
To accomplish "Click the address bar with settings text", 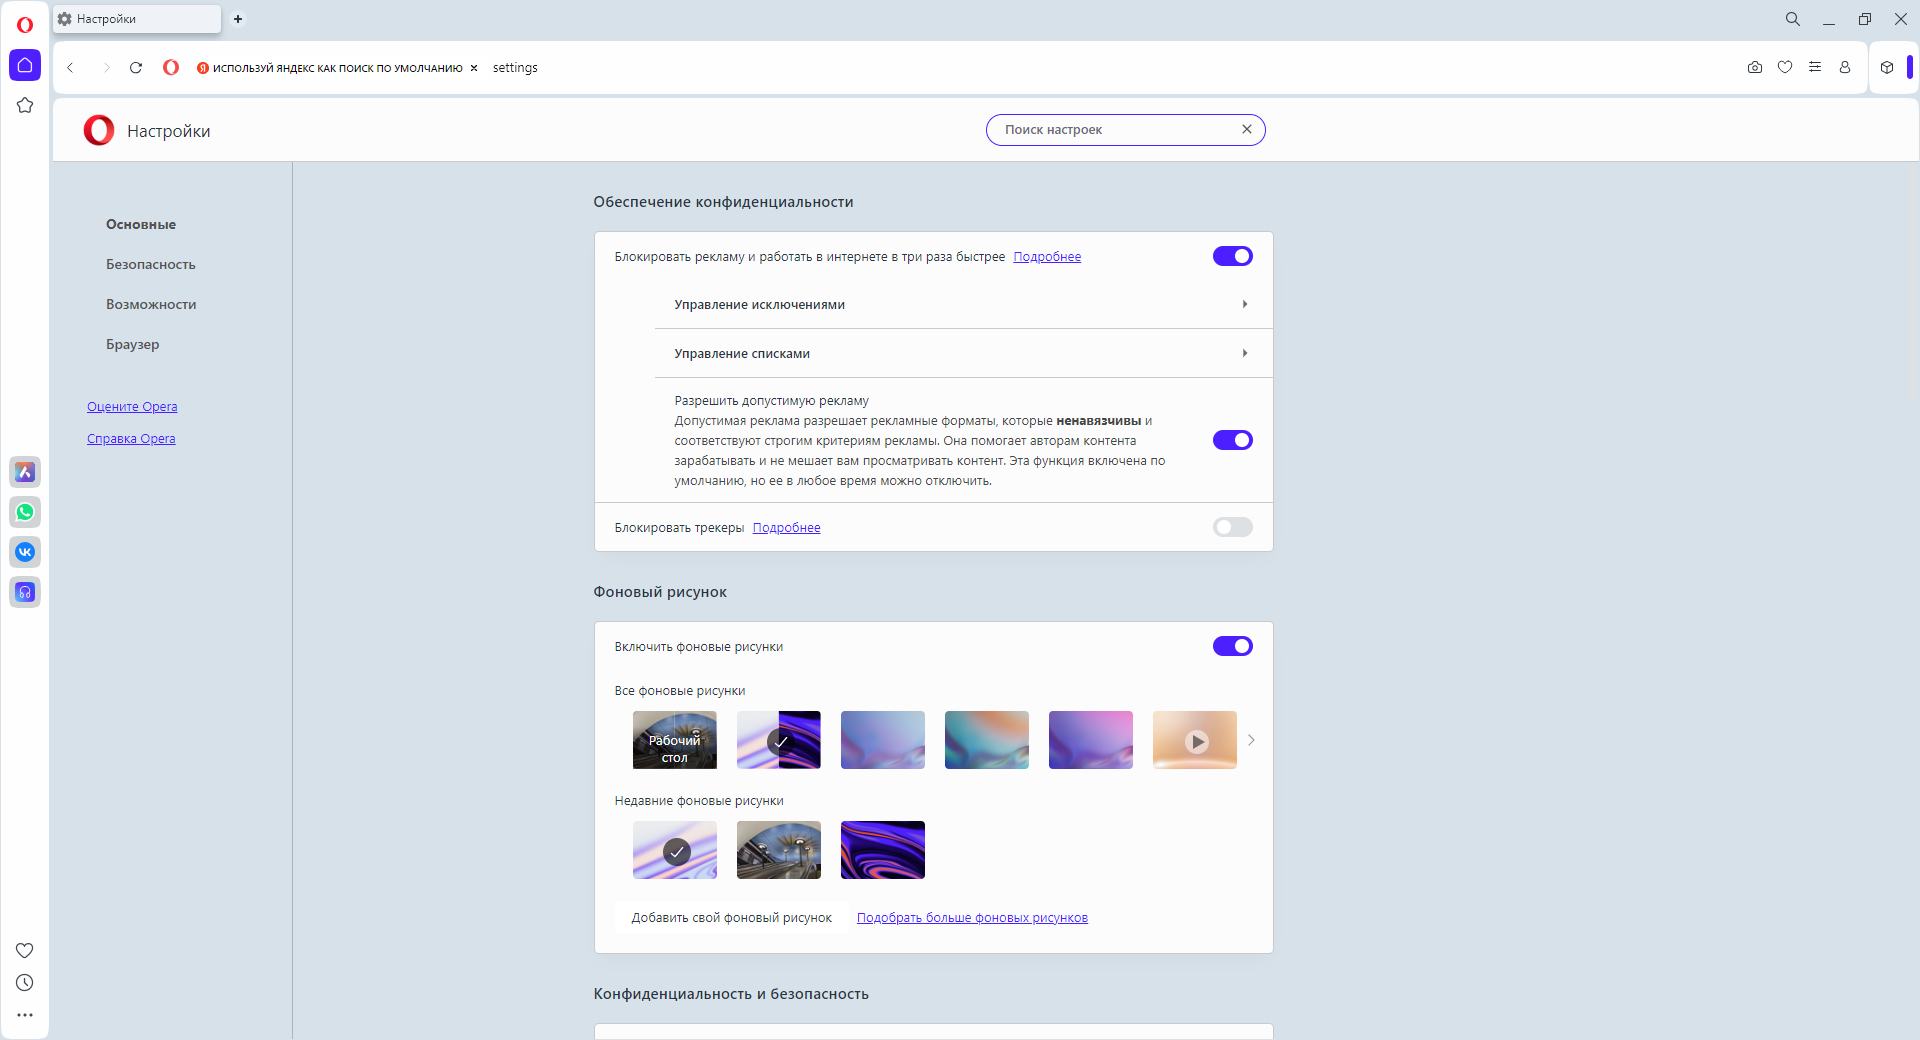I will (x=1110, y=68).
